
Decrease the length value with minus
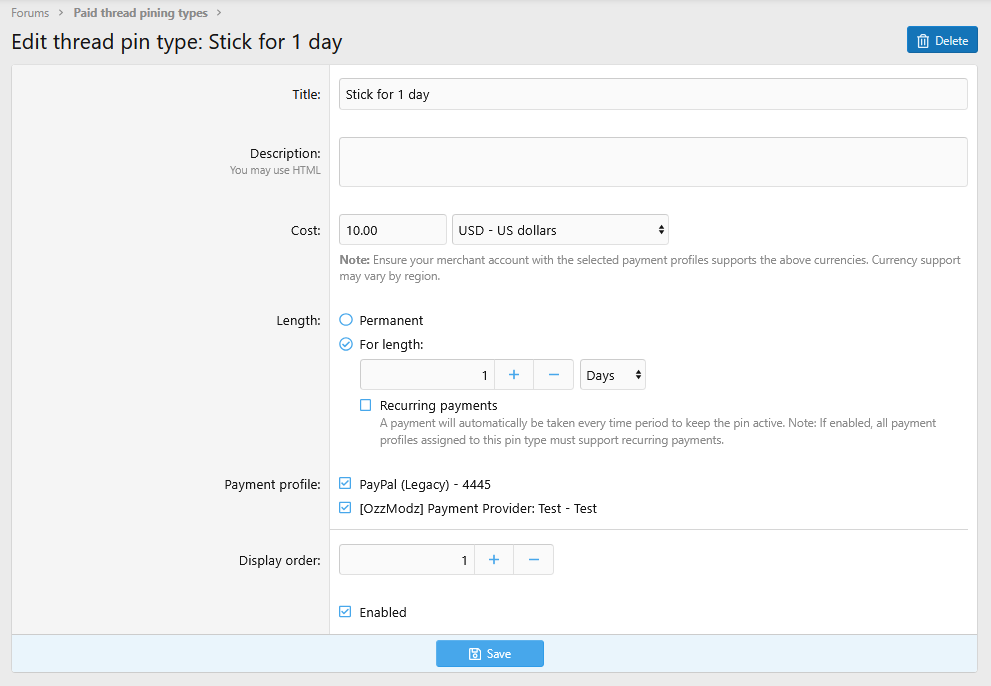point(554,375)
